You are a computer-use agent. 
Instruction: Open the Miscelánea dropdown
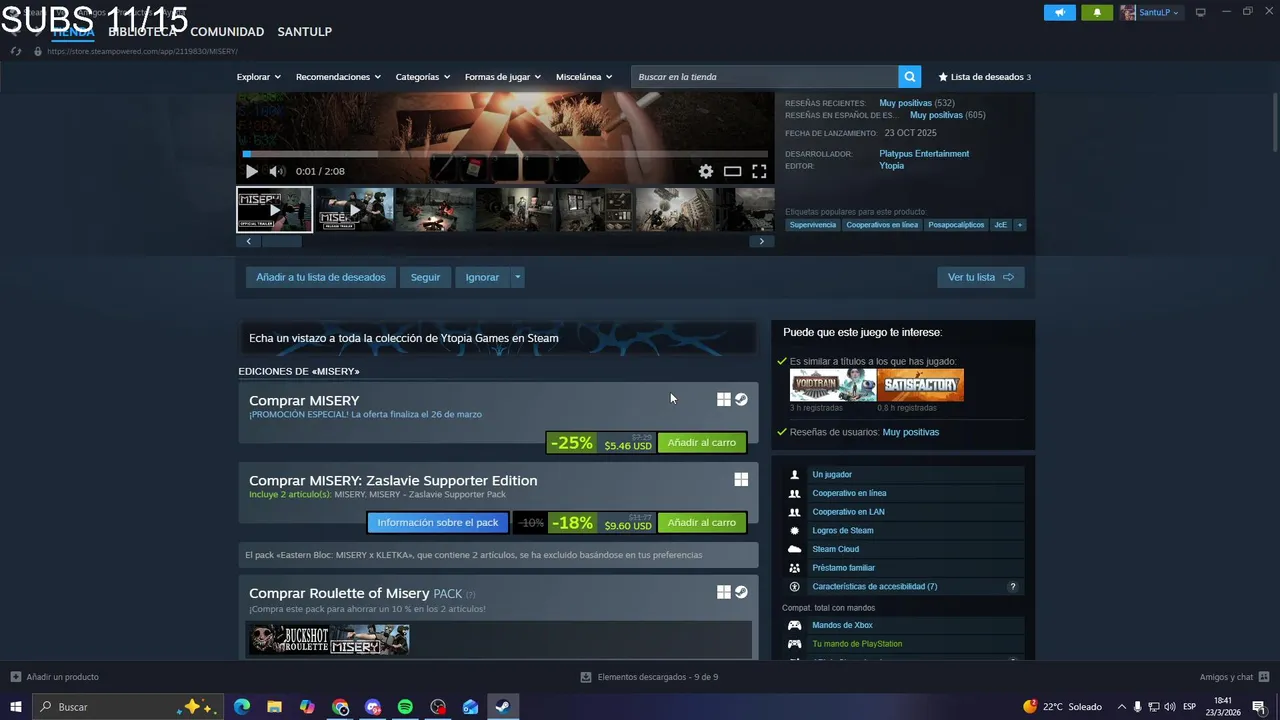[x=584, y=77]
